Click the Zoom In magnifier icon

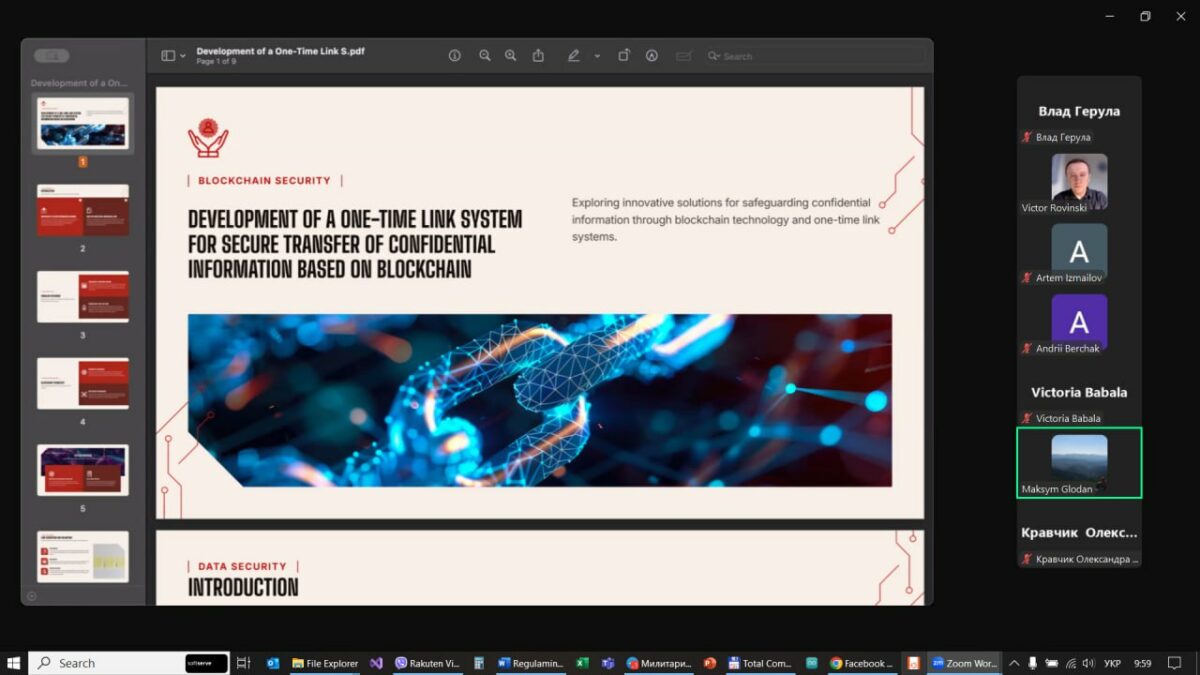(511, 56)
